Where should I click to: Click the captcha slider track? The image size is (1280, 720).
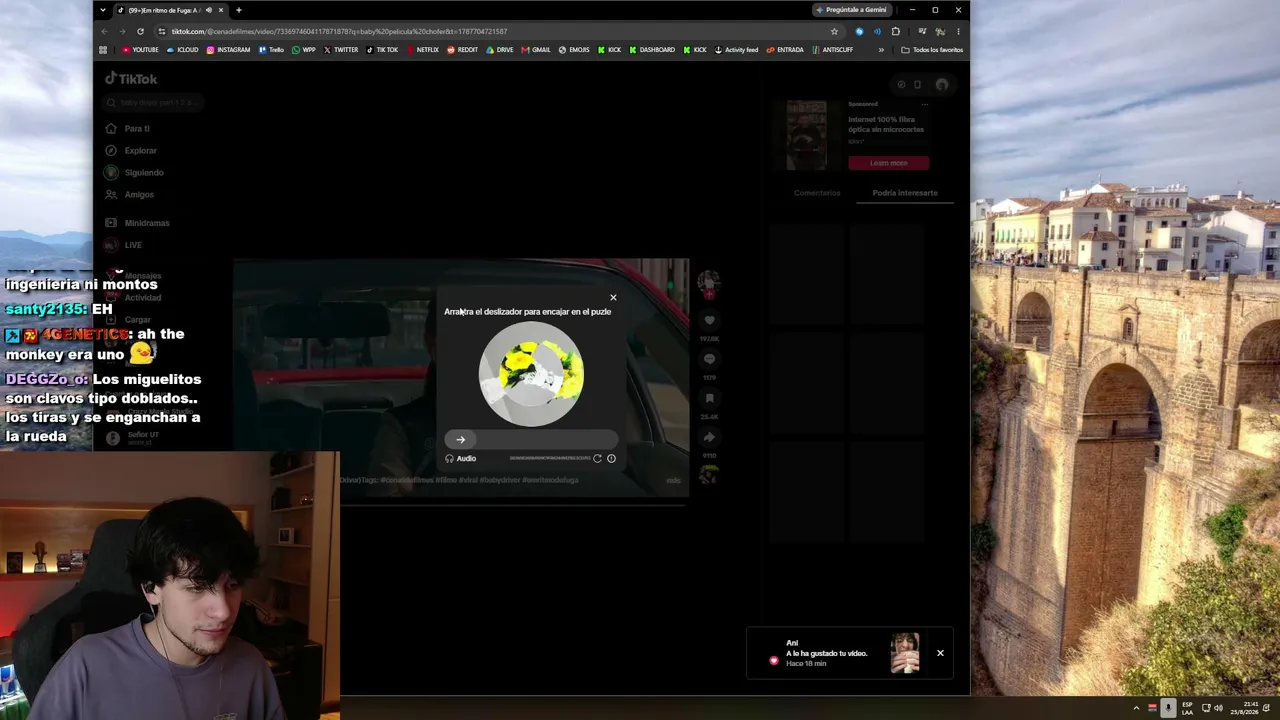click(x=531, y=439)
